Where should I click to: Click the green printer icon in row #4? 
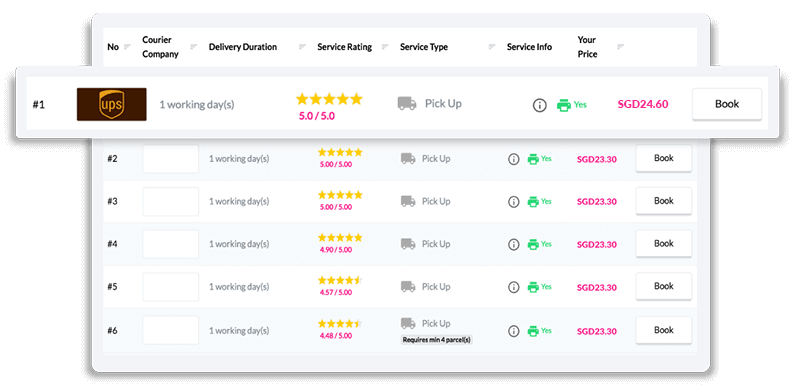coord(533,245)
